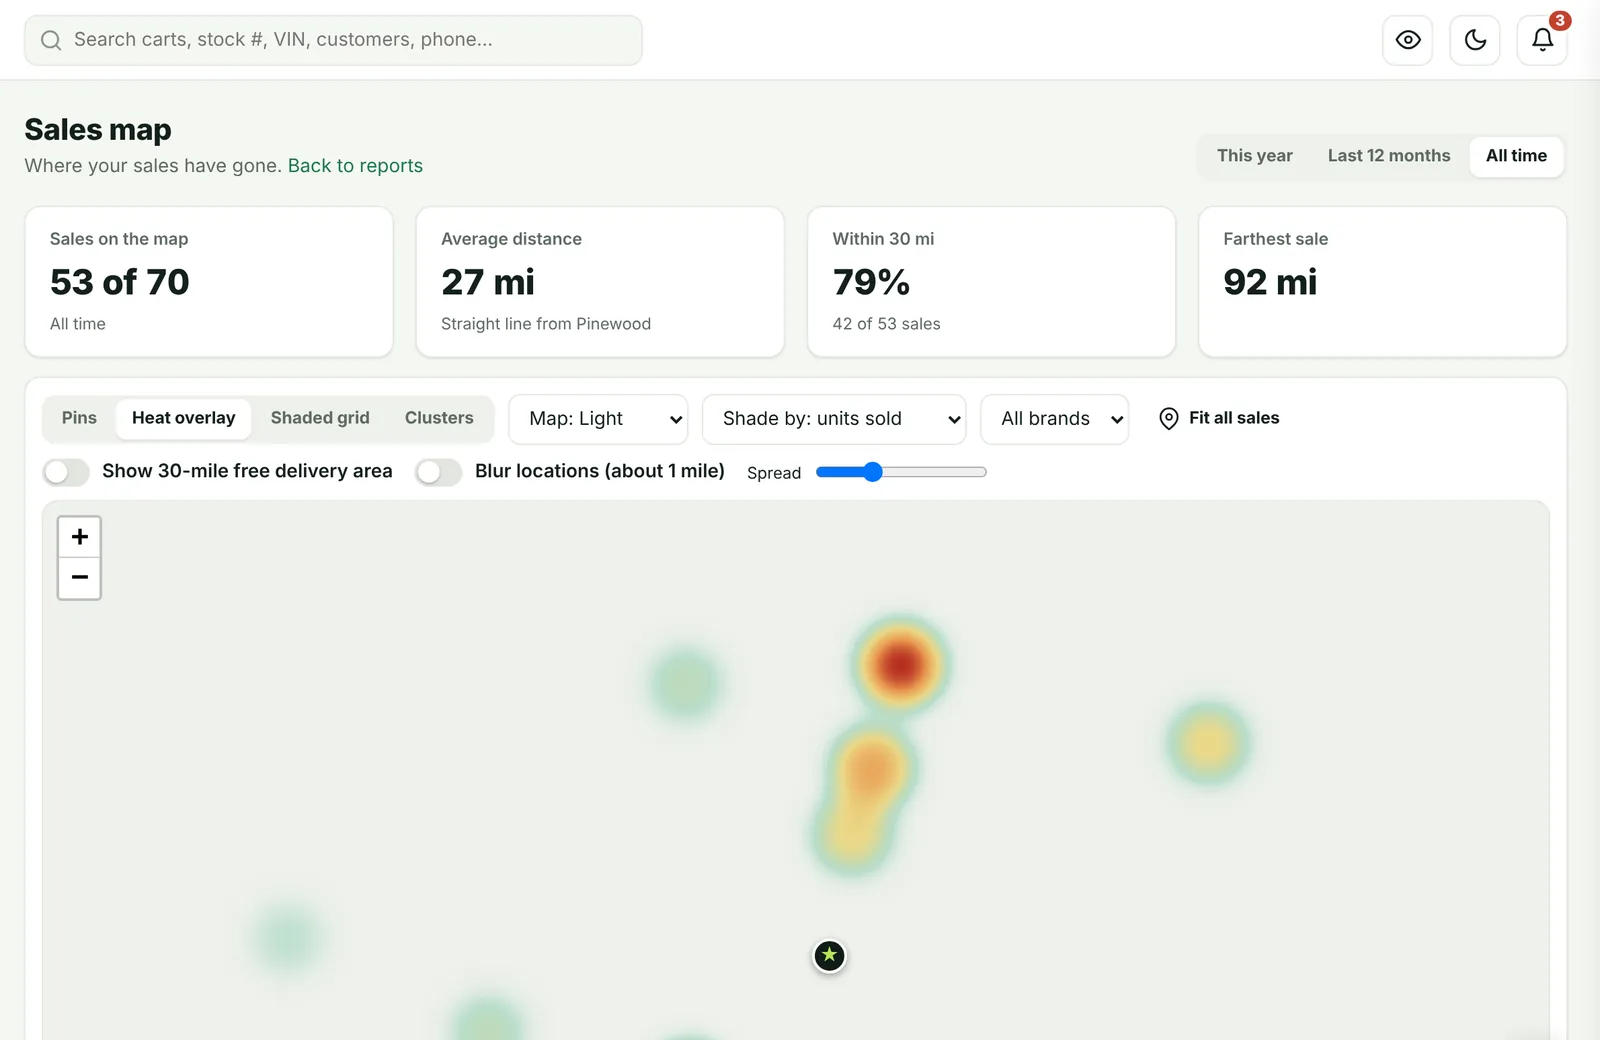
Task: Open the Map: Light dropdown
Action: pos(598,419)
